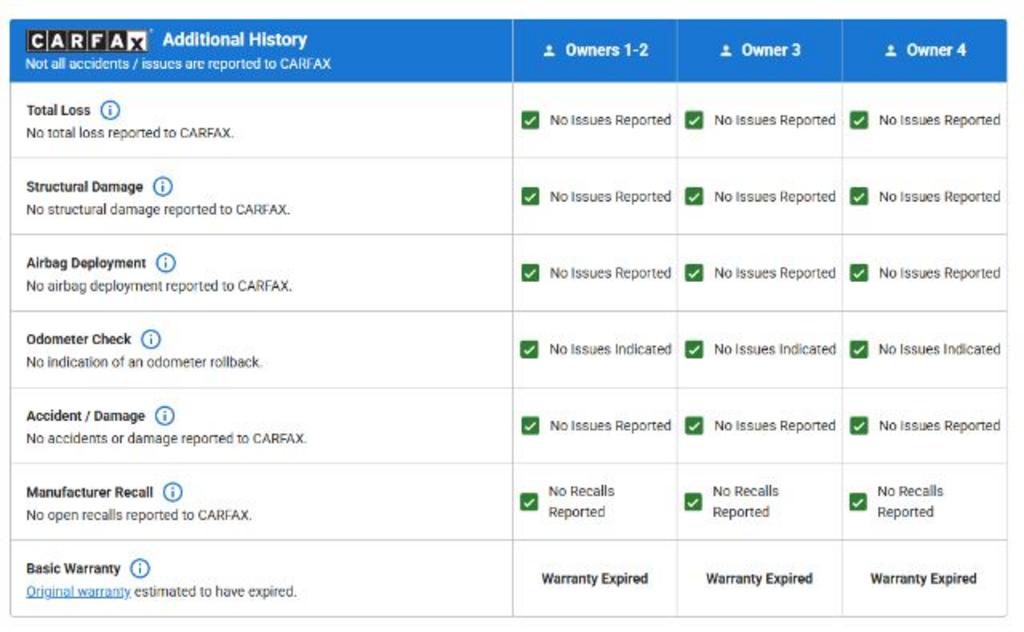Image resolution: width=1024 pixels, height=632 pixels.
Task: Click Warranty Expired under Owner 4
Action: (x=923, y=578)
